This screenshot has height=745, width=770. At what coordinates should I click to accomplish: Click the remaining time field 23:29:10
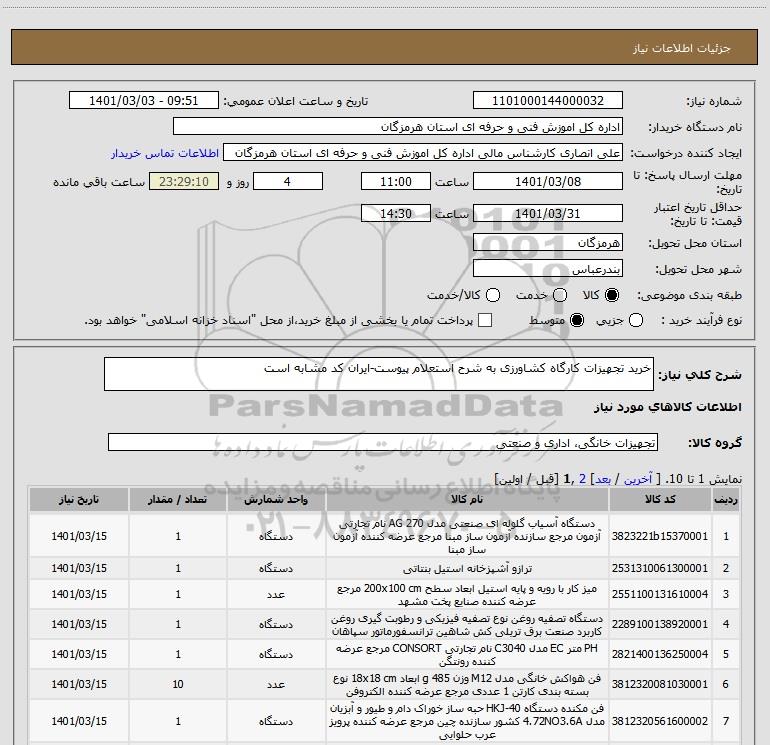coord(184,181)
